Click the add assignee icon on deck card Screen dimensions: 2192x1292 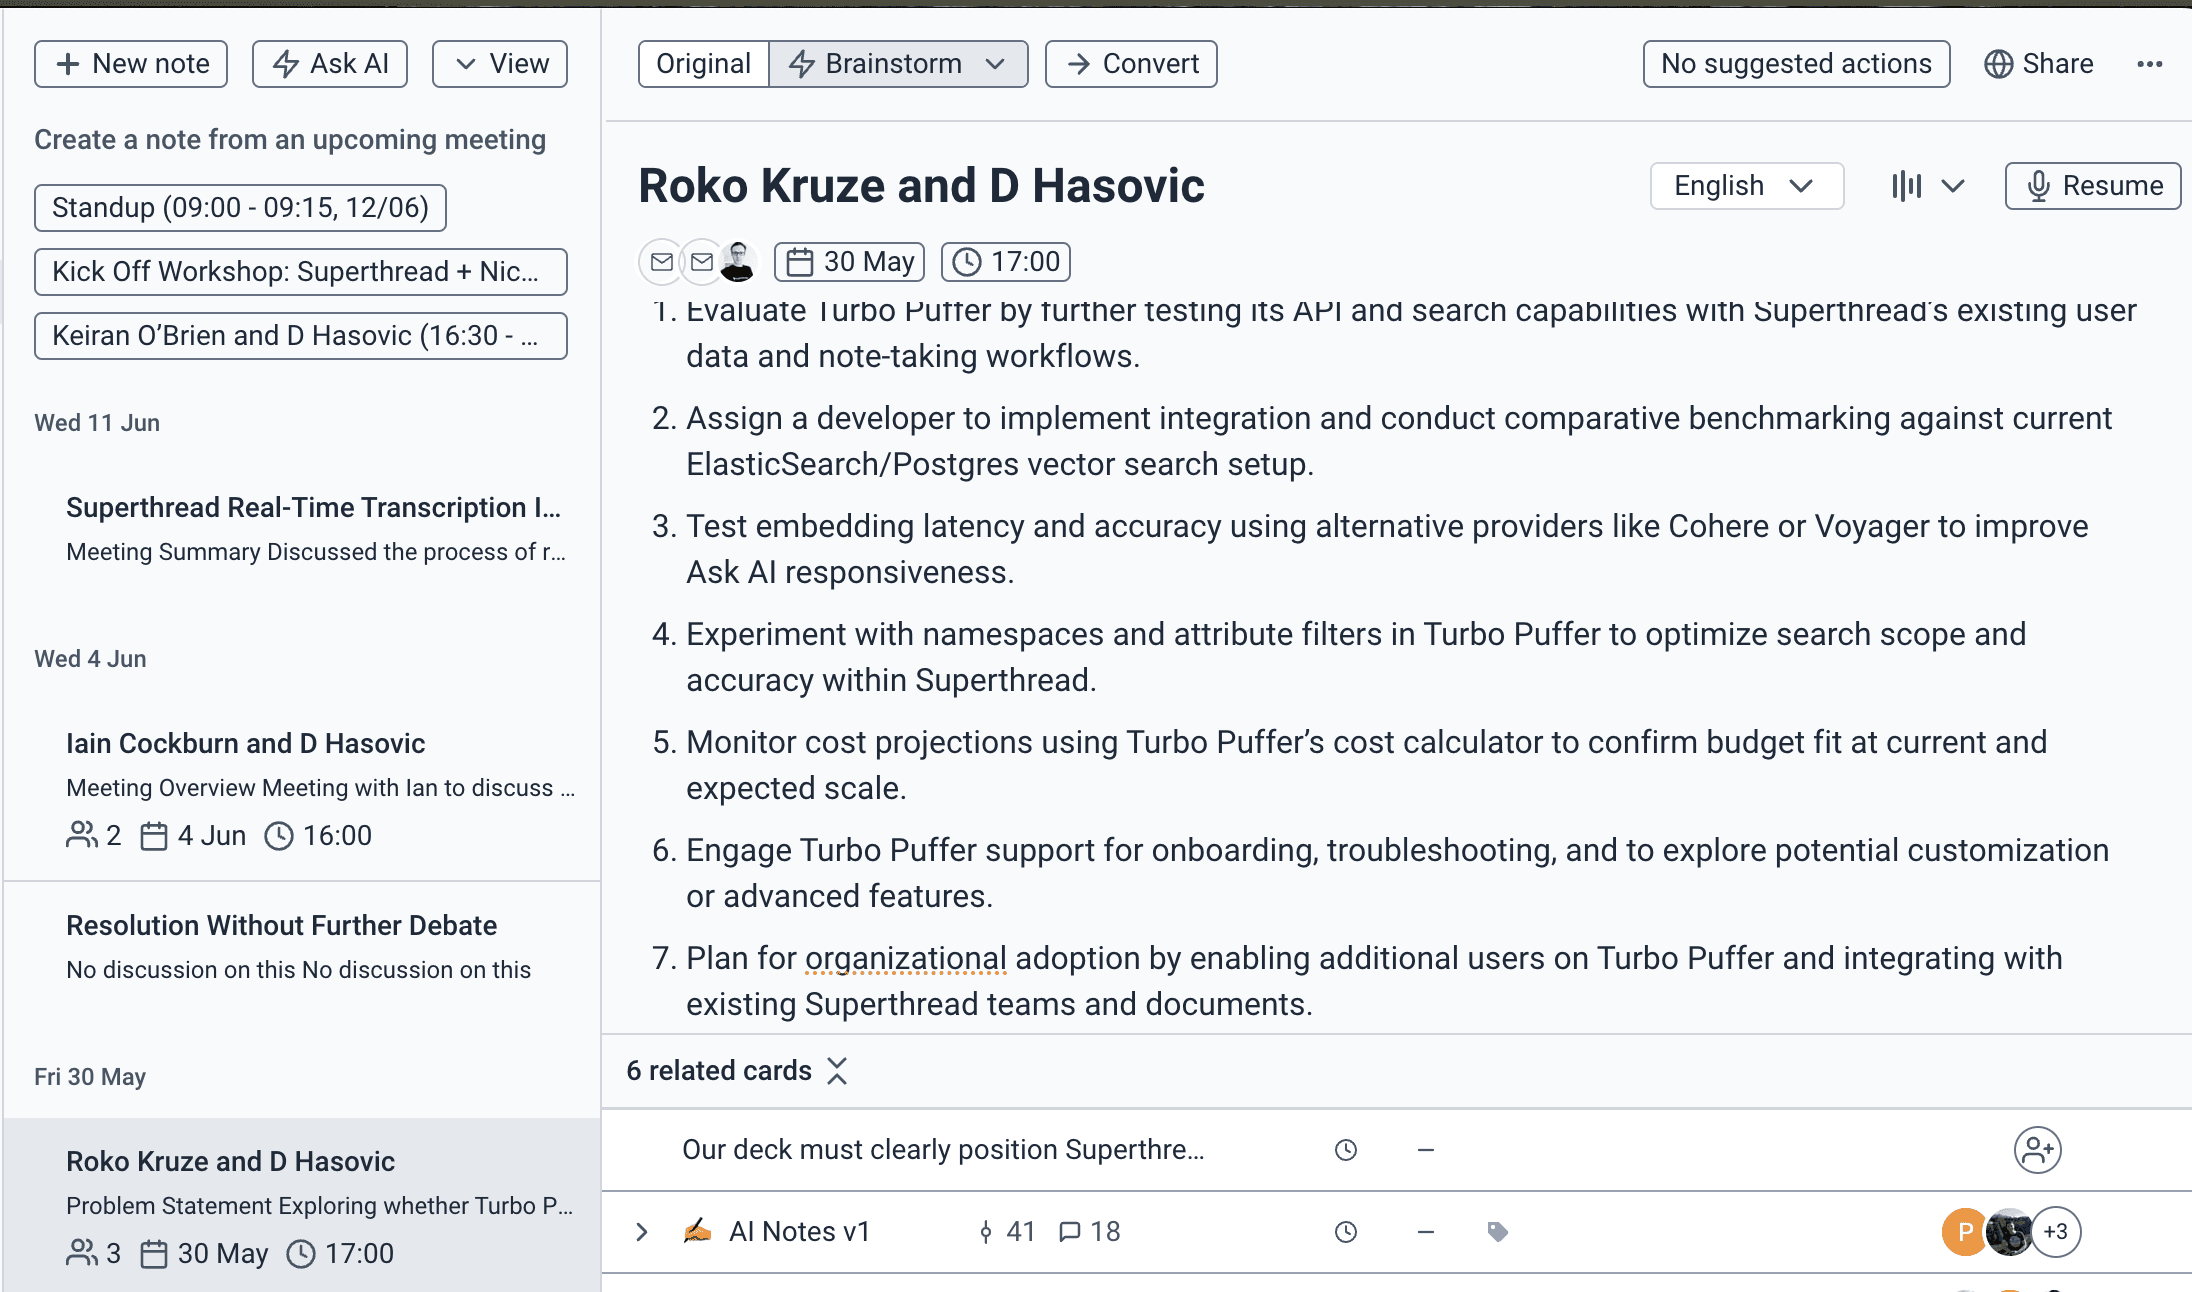(x=2037, y=1150)
